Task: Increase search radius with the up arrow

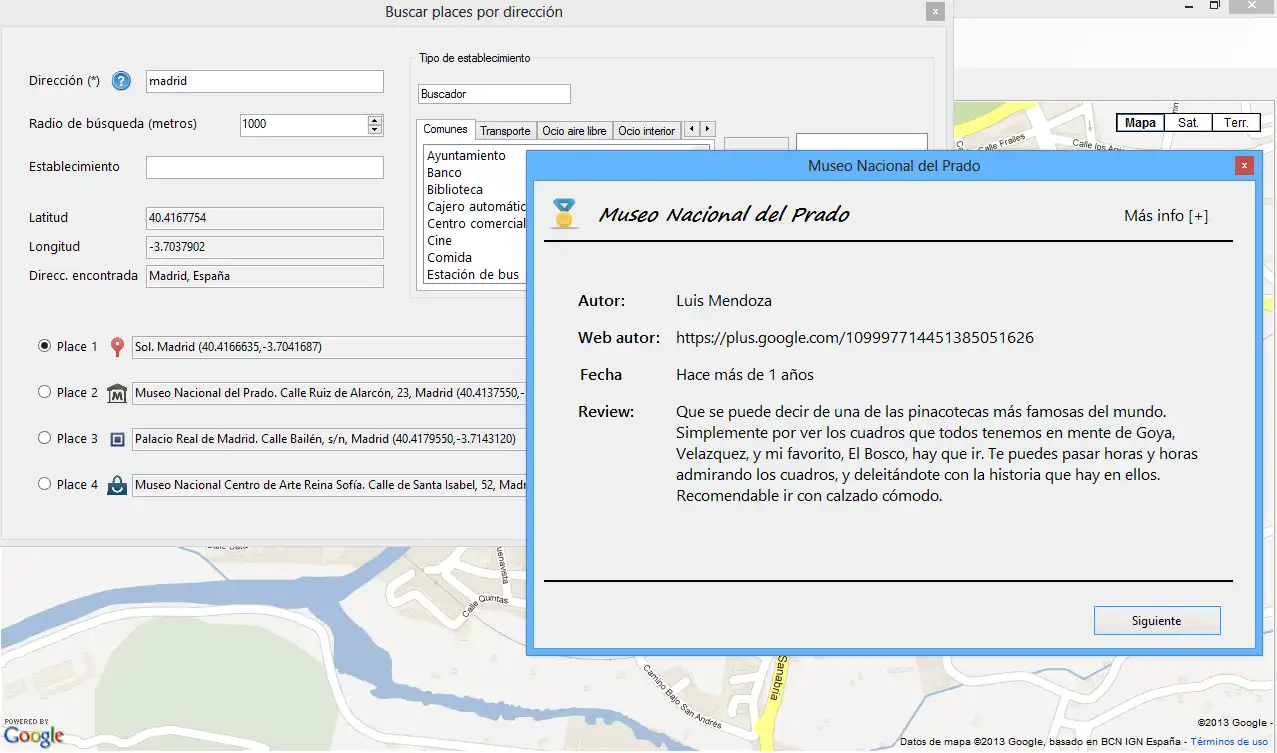Action: [375, 120]
